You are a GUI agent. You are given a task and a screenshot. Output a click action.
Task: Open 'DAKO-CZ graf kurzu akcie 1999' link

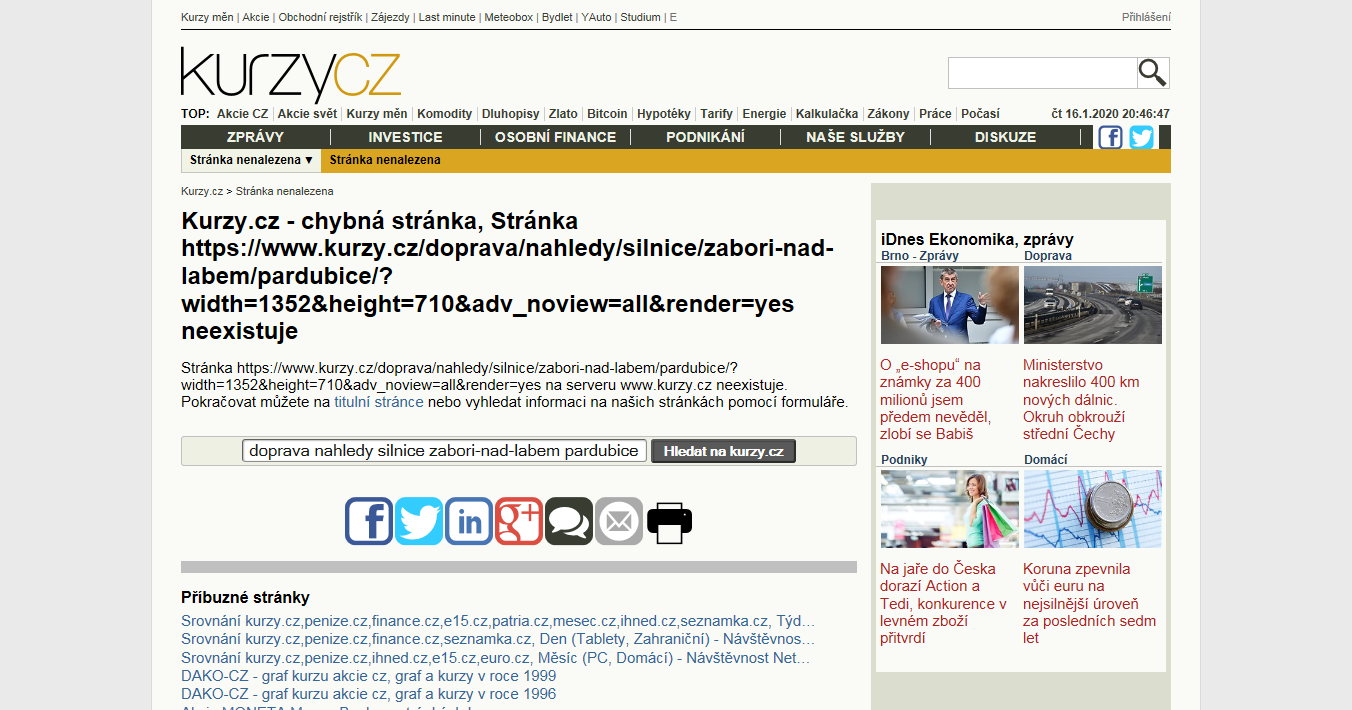pos(369,676)
